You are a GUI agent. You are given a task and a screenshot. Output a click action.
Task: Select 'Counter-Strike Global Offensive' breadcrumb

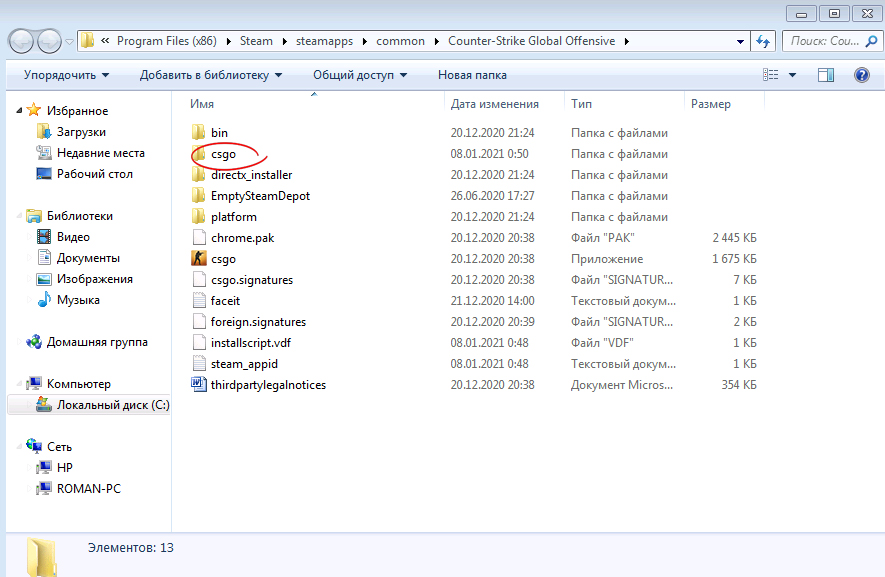coord(531,41)
